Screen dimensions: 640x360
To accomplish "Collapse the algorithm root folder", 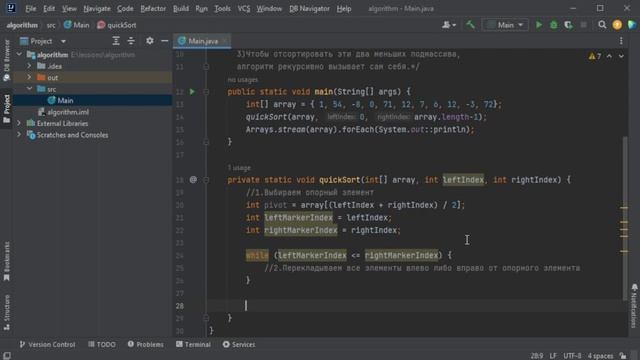I will pos(19,54).
